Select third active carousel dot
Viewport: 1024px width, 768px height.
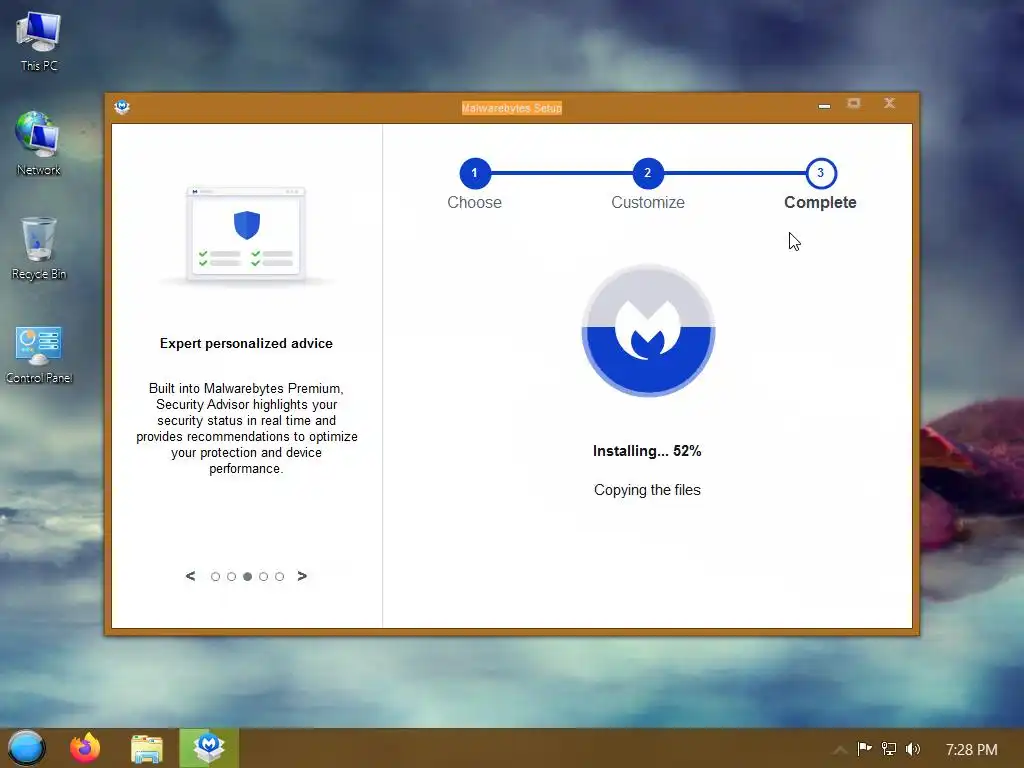pos(248,577)
